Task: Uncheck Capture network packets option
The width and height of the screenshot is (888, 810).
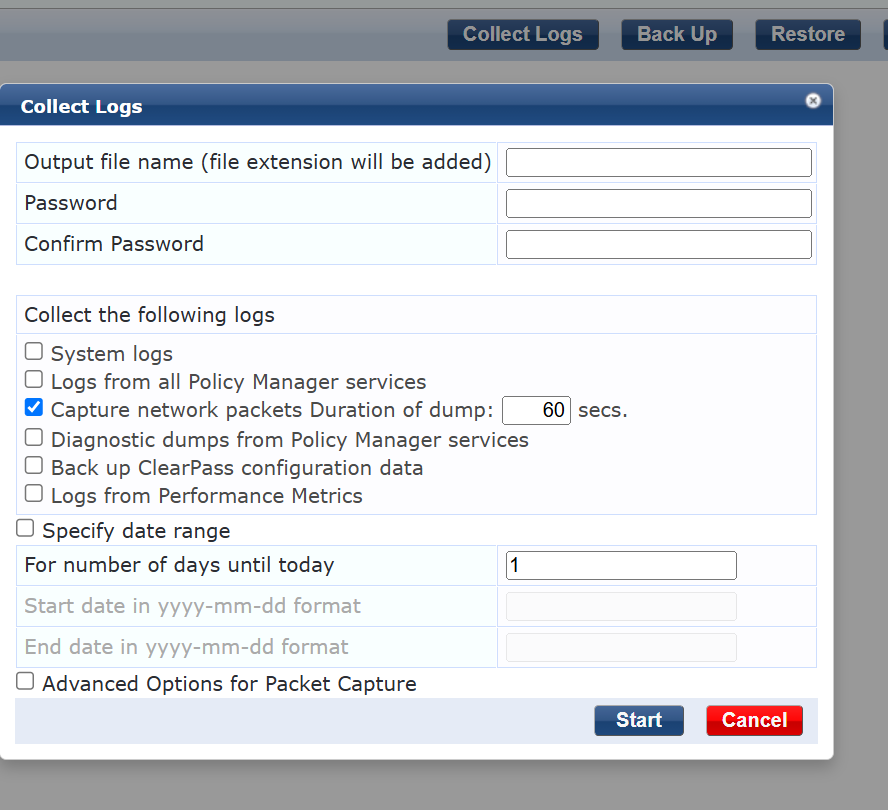Action: 34,408
